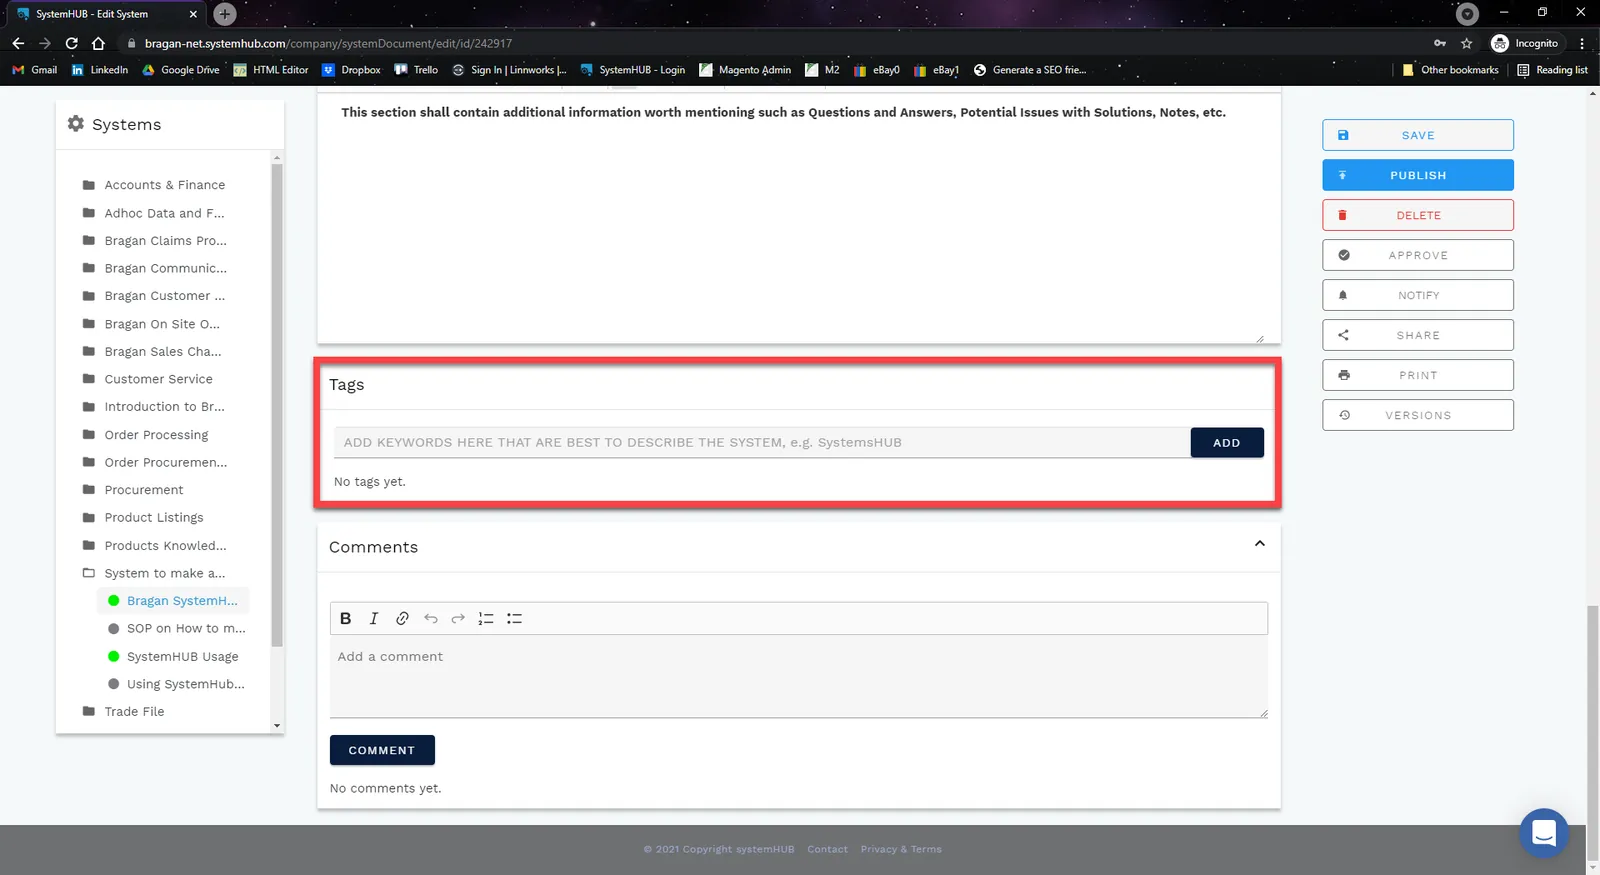Open Google Drive bookmark

point(181,70)
